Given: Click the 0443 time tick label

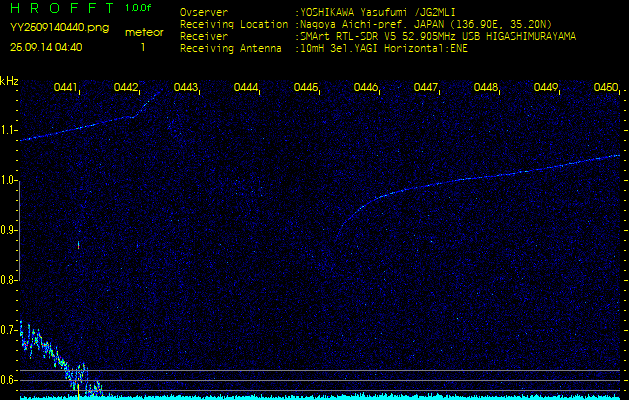Looking at the screenshot, I should pos(186,88).
